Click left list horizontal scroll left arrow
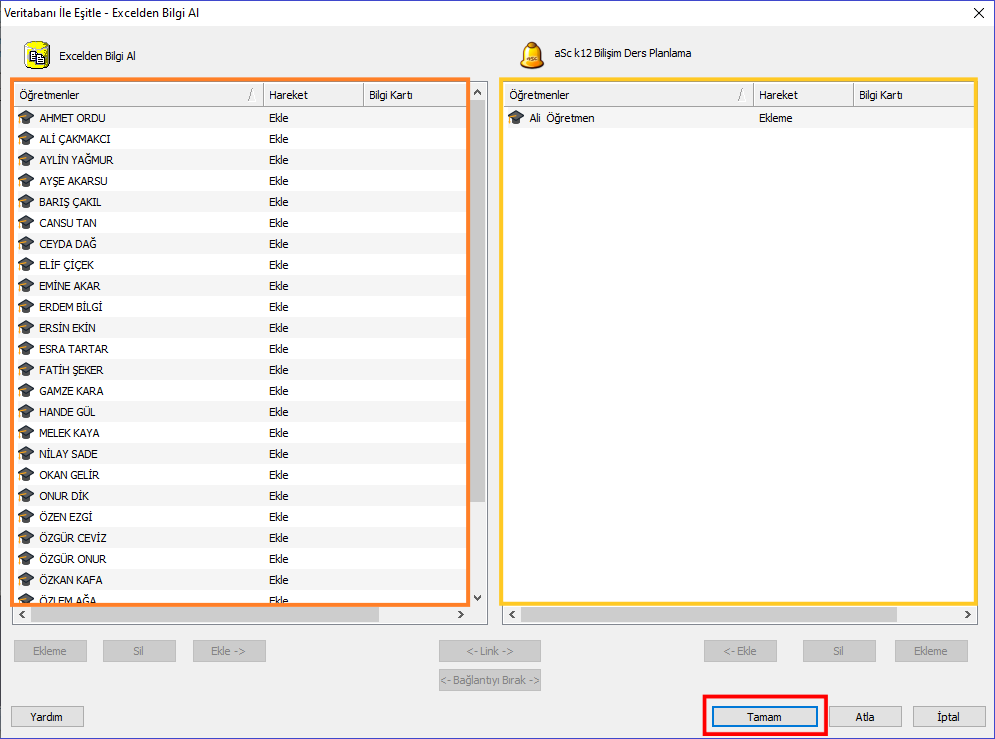 pos(22,614)
